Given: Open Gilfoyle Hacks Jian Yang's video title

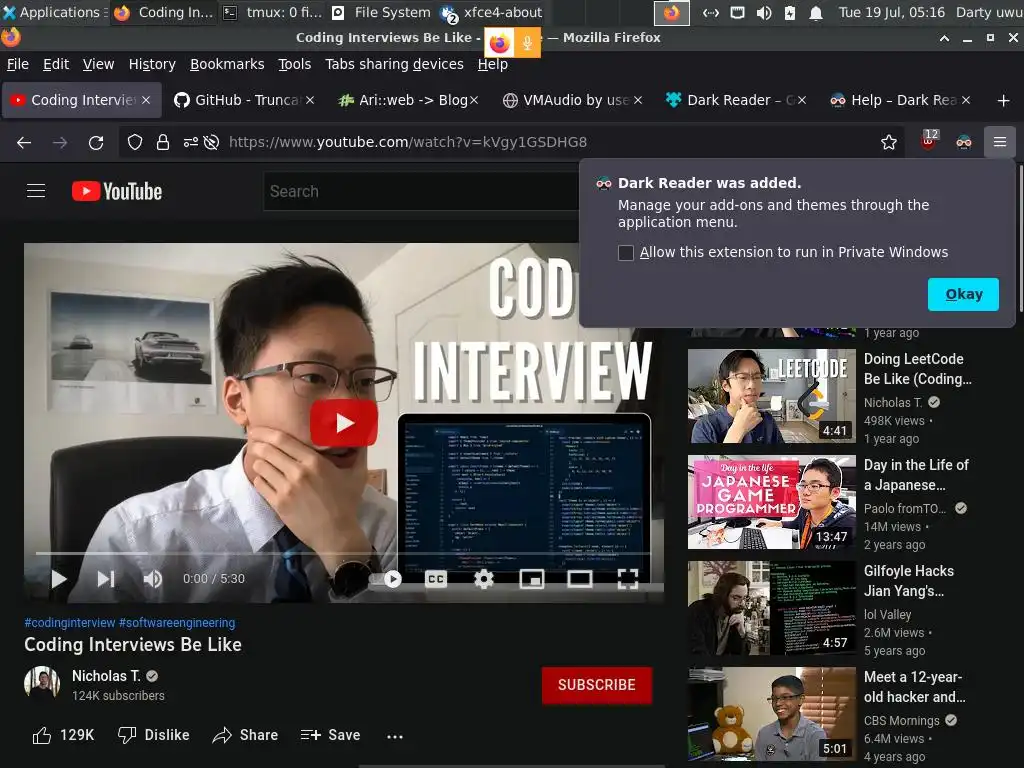Looking at the screenshot, I should coord(908,581).
